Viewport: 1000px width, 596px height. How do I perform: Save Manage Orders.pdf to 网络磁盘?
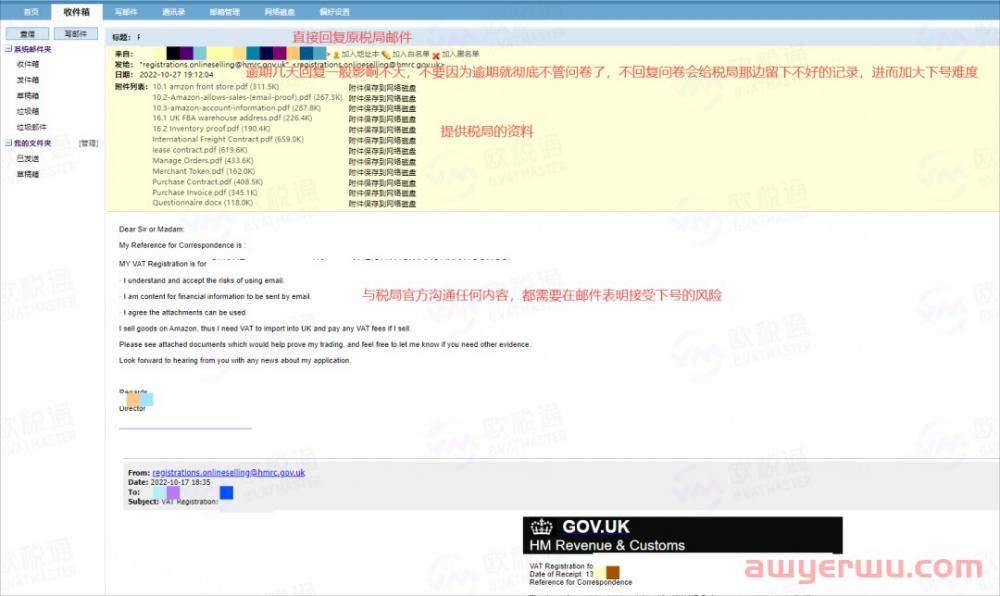tap(382, 162)
